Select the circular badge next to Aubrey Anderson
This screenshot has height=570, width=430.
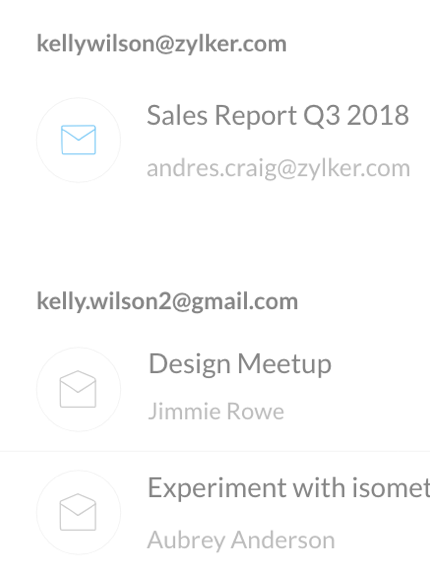(79, 512)
